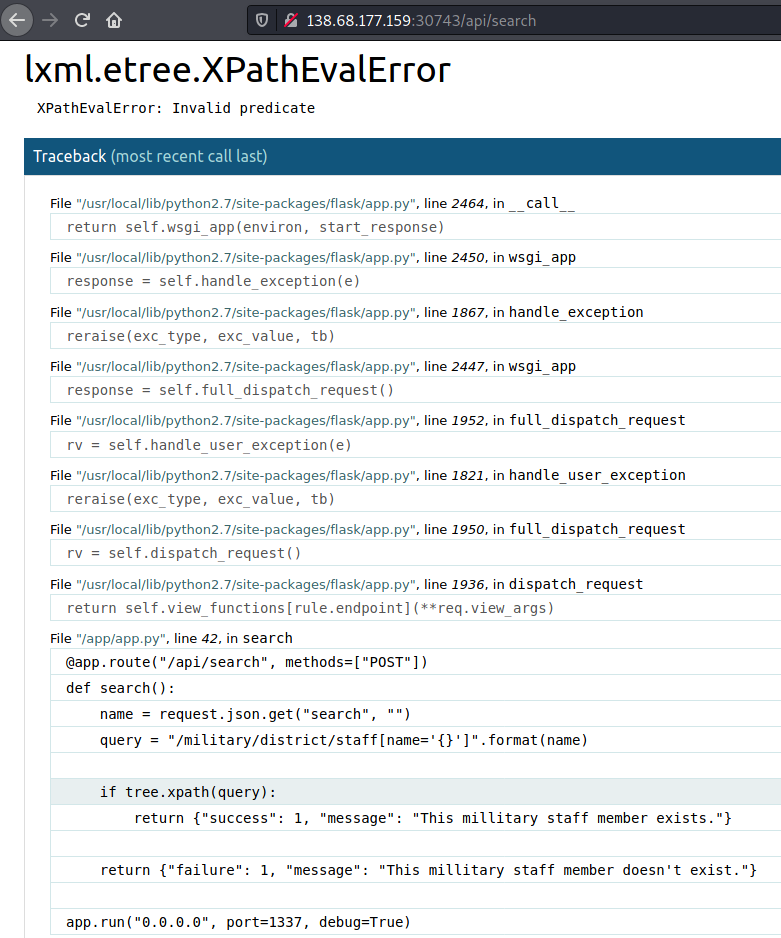The height and width of the screenshot is (938, 781).
Task: Click the Traceback header bar
Action: tap(402, 156)
